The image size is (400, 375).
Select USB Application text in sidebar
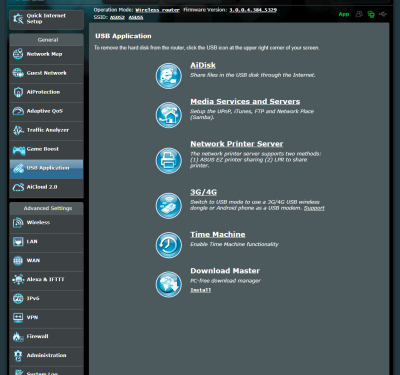(48, 168)
